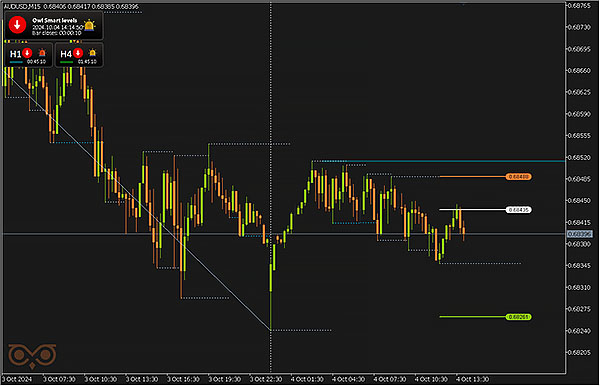
Task: Click the 0.68310 price axis label
Action: point(579,287)
